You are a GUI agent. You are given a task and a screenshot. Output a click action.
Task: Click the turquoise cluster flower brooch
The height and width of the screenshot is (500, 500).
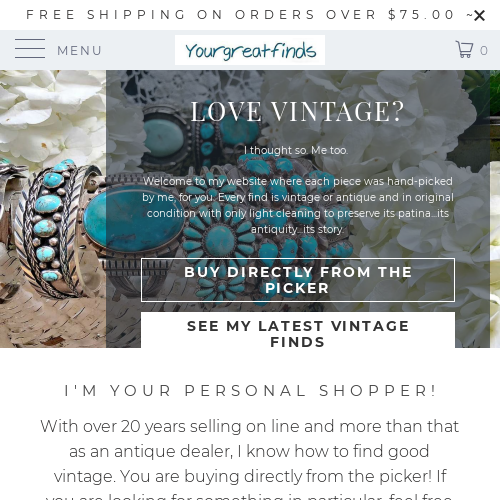220,242
